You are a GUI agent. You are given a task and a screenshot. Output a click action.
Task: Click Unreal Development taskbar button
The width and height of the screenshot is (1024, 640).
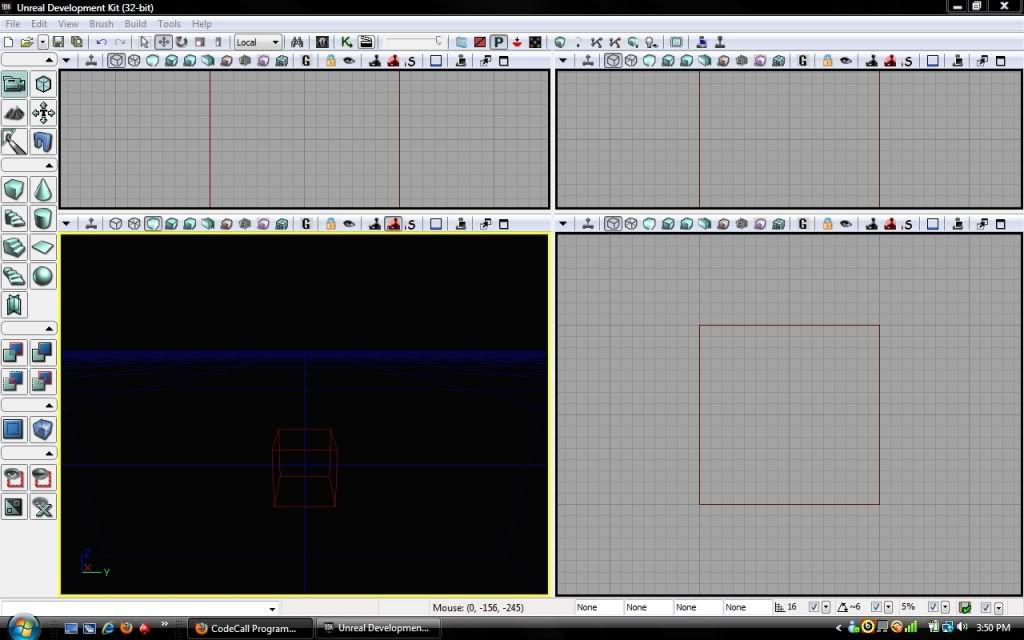pos(379,628)
